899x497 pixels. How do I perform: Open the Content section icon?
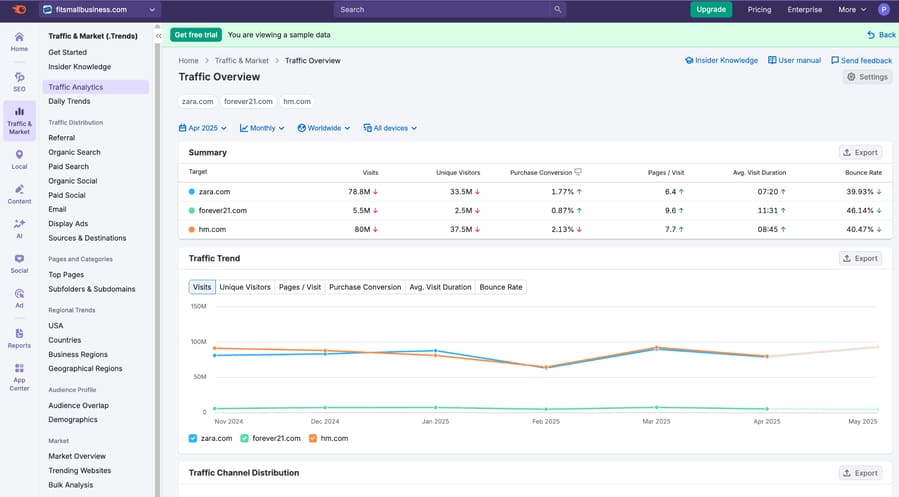point(19,194)
